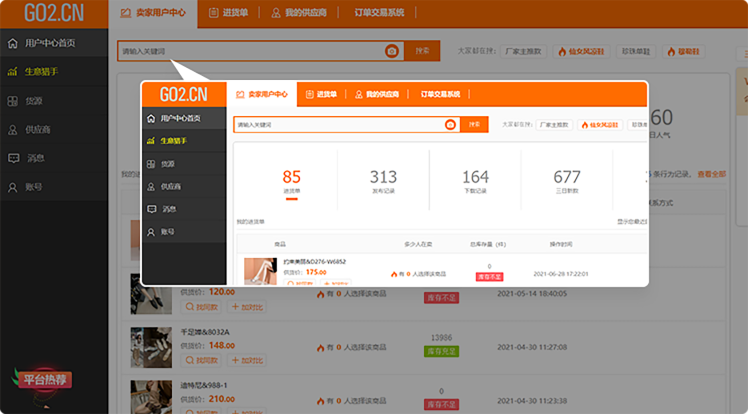Screen dimensions: 748x414
Task: Select the 313 发布记录 statistic
Action: click(x=383, y=181)
